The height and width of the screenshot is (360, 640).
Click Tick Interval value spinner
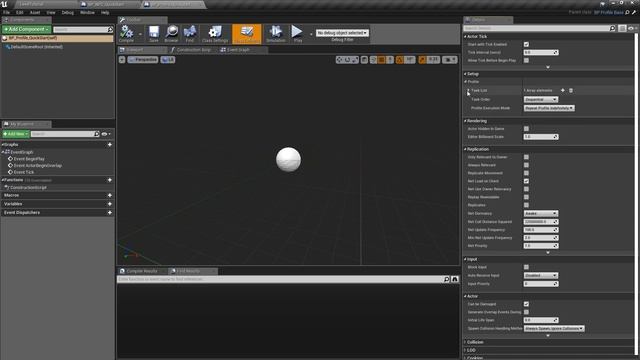pyautogui.click(x=541, y=52)
